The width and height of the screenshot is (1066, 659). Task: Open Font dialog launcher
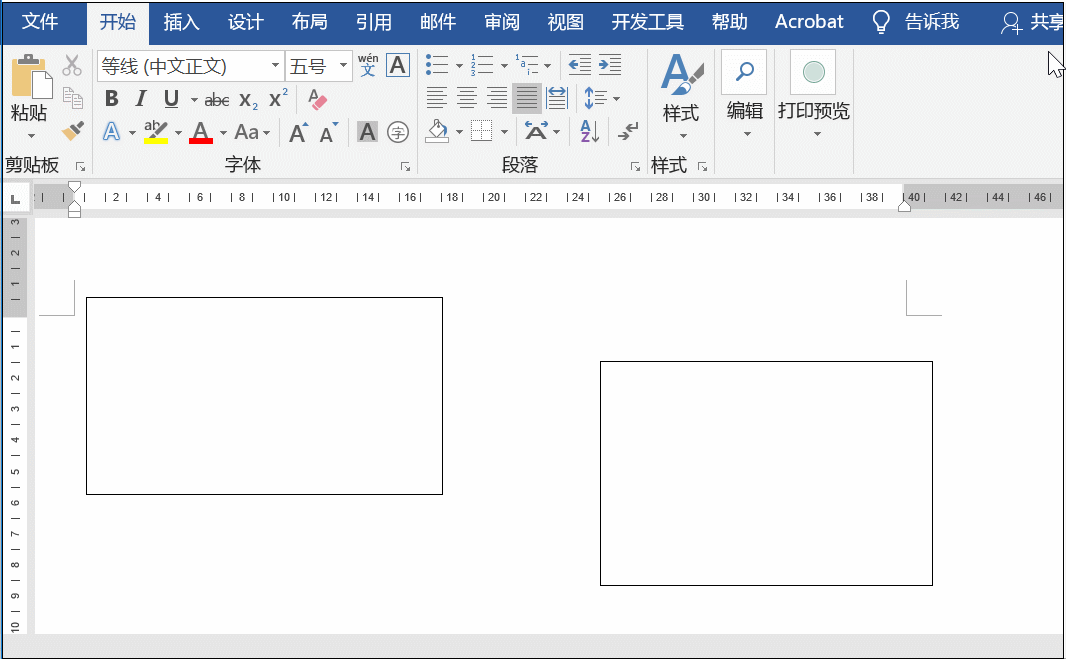point(405,167)
